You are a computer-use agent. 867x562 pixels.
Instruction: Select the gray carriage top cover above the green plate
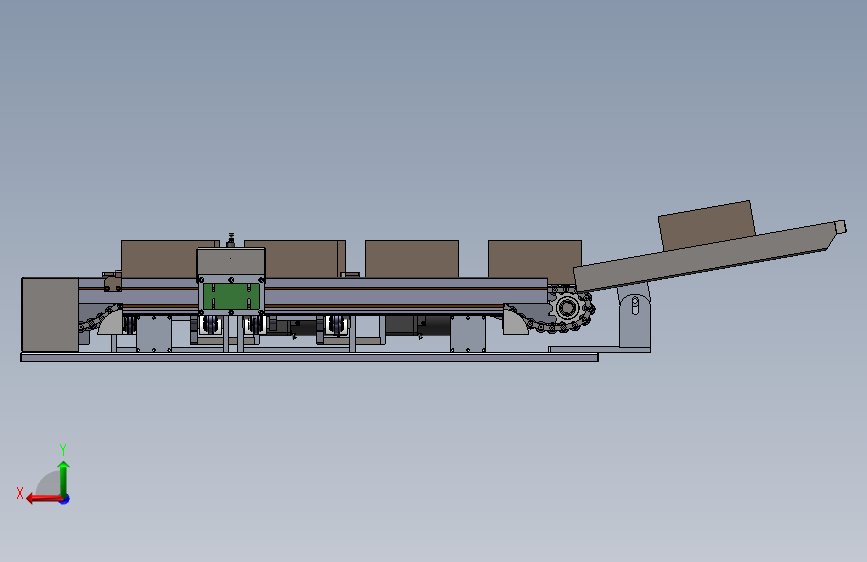(x=231, y=261)
